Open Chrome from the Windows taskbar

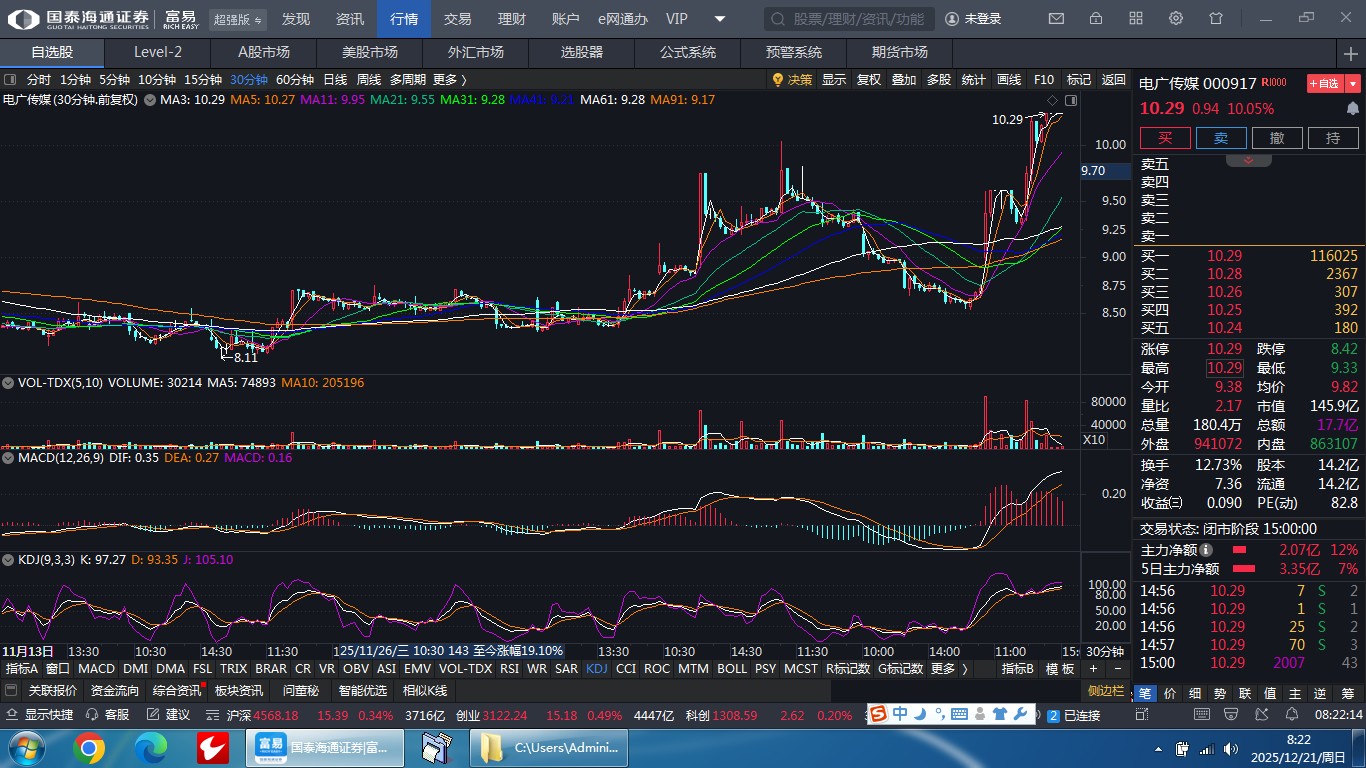(x=88, y=748)
